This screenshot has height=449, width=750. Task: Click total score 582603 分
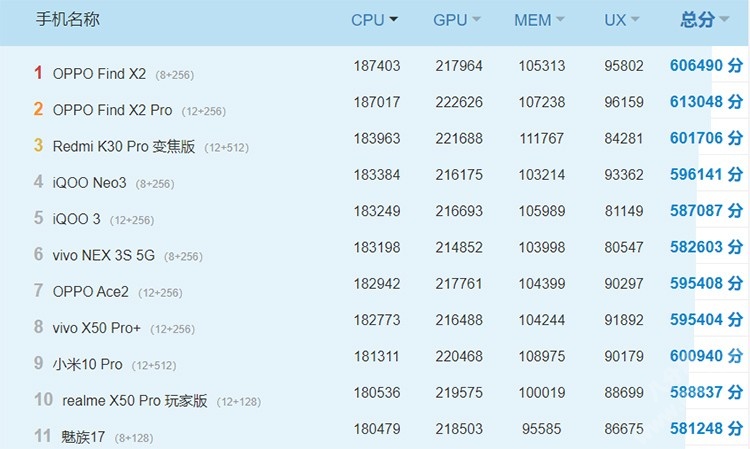click(x=706, y=247)
